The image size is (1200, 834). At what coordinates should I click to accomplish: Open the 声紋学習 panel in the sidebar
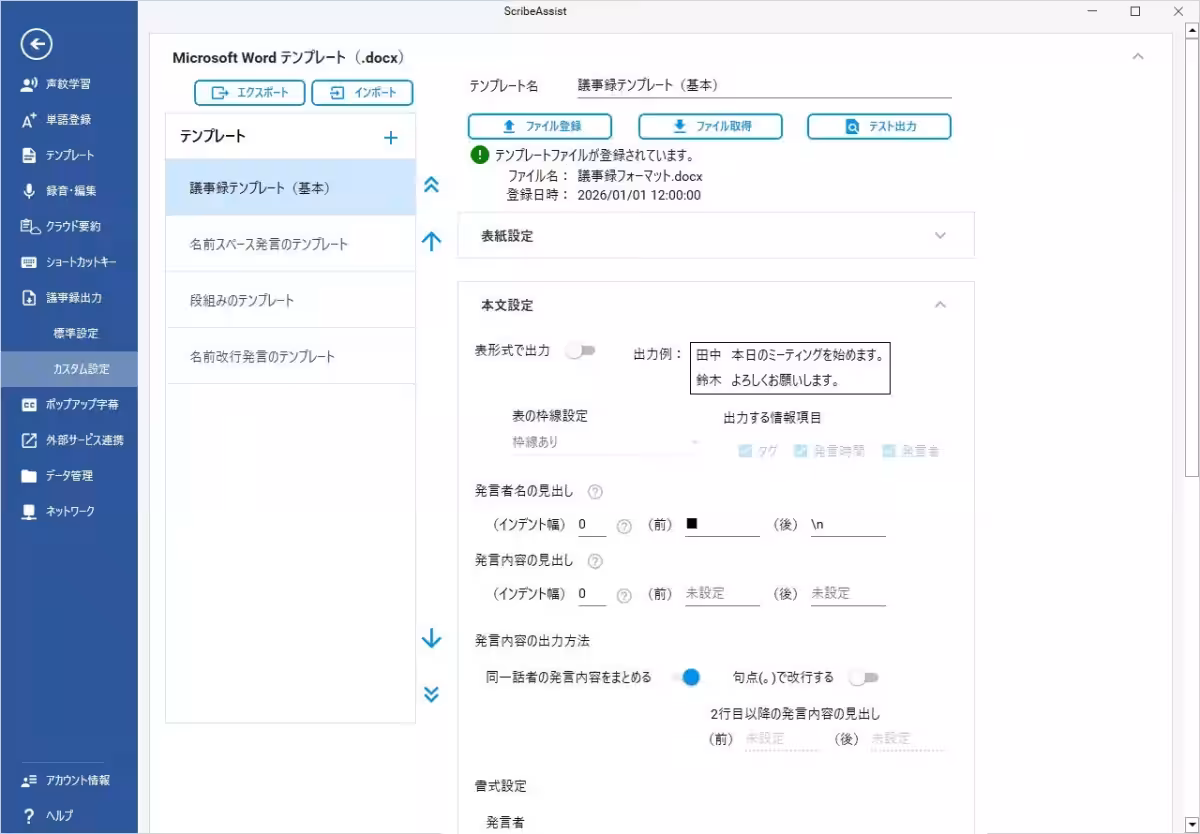point(60,83)
